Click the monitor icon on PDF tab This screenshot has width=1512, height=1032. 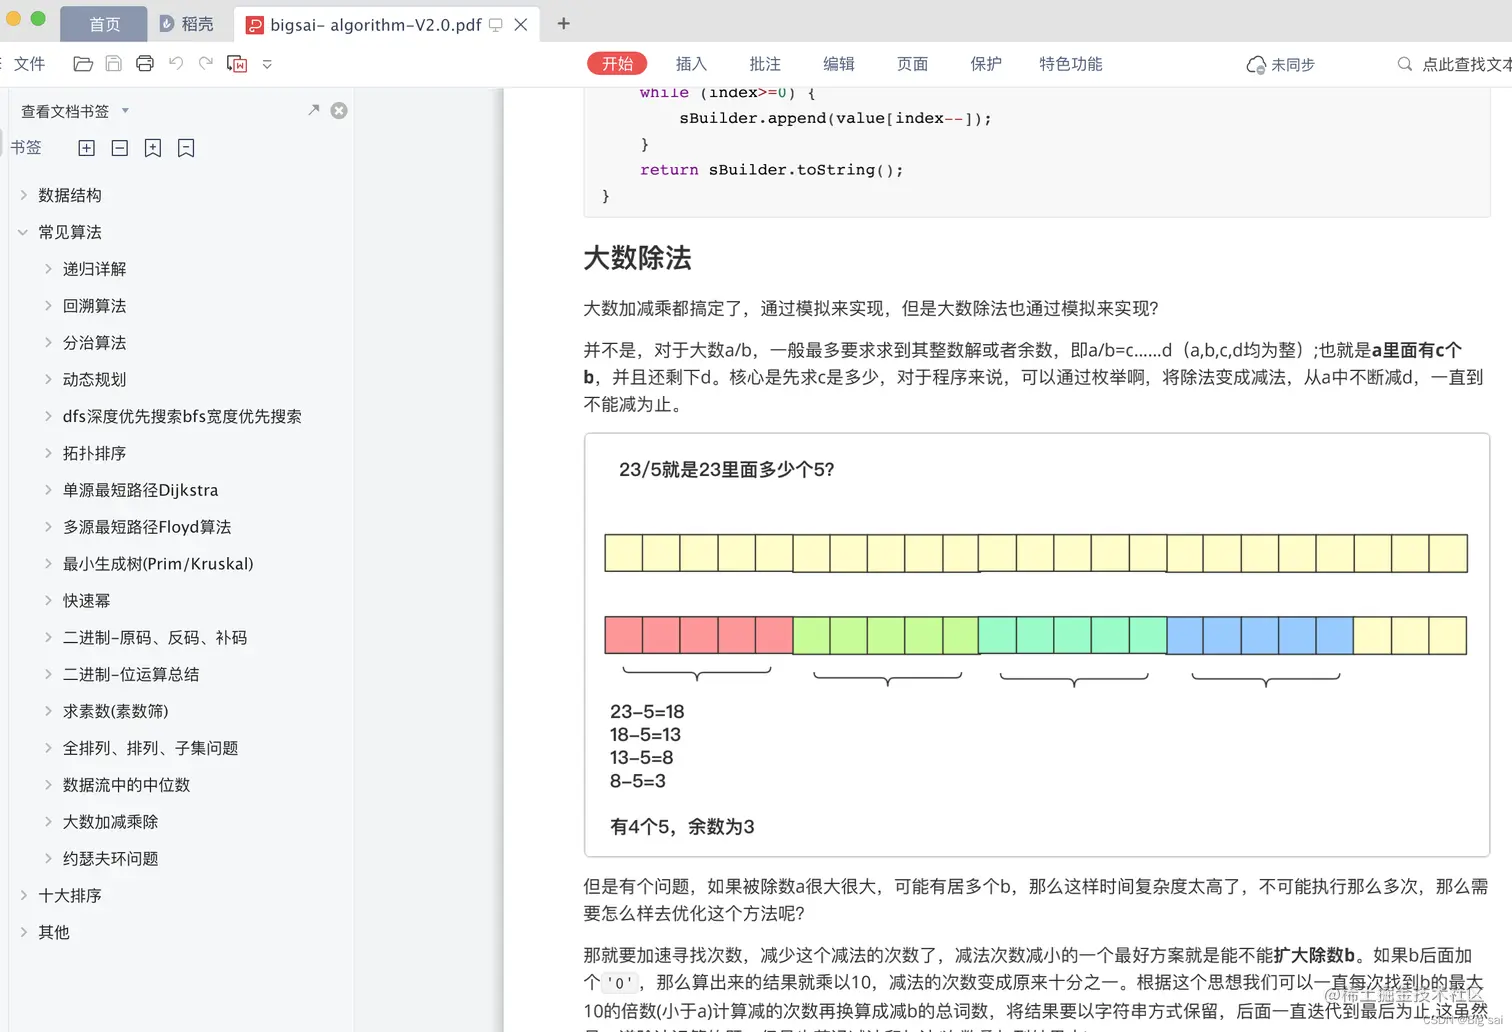pos(496,25)
